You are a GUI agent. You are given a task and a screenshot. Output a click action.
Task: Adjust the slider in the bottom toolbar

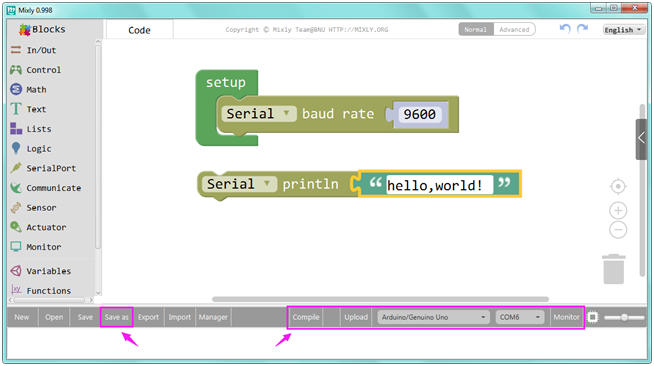(x=624, y=318)
